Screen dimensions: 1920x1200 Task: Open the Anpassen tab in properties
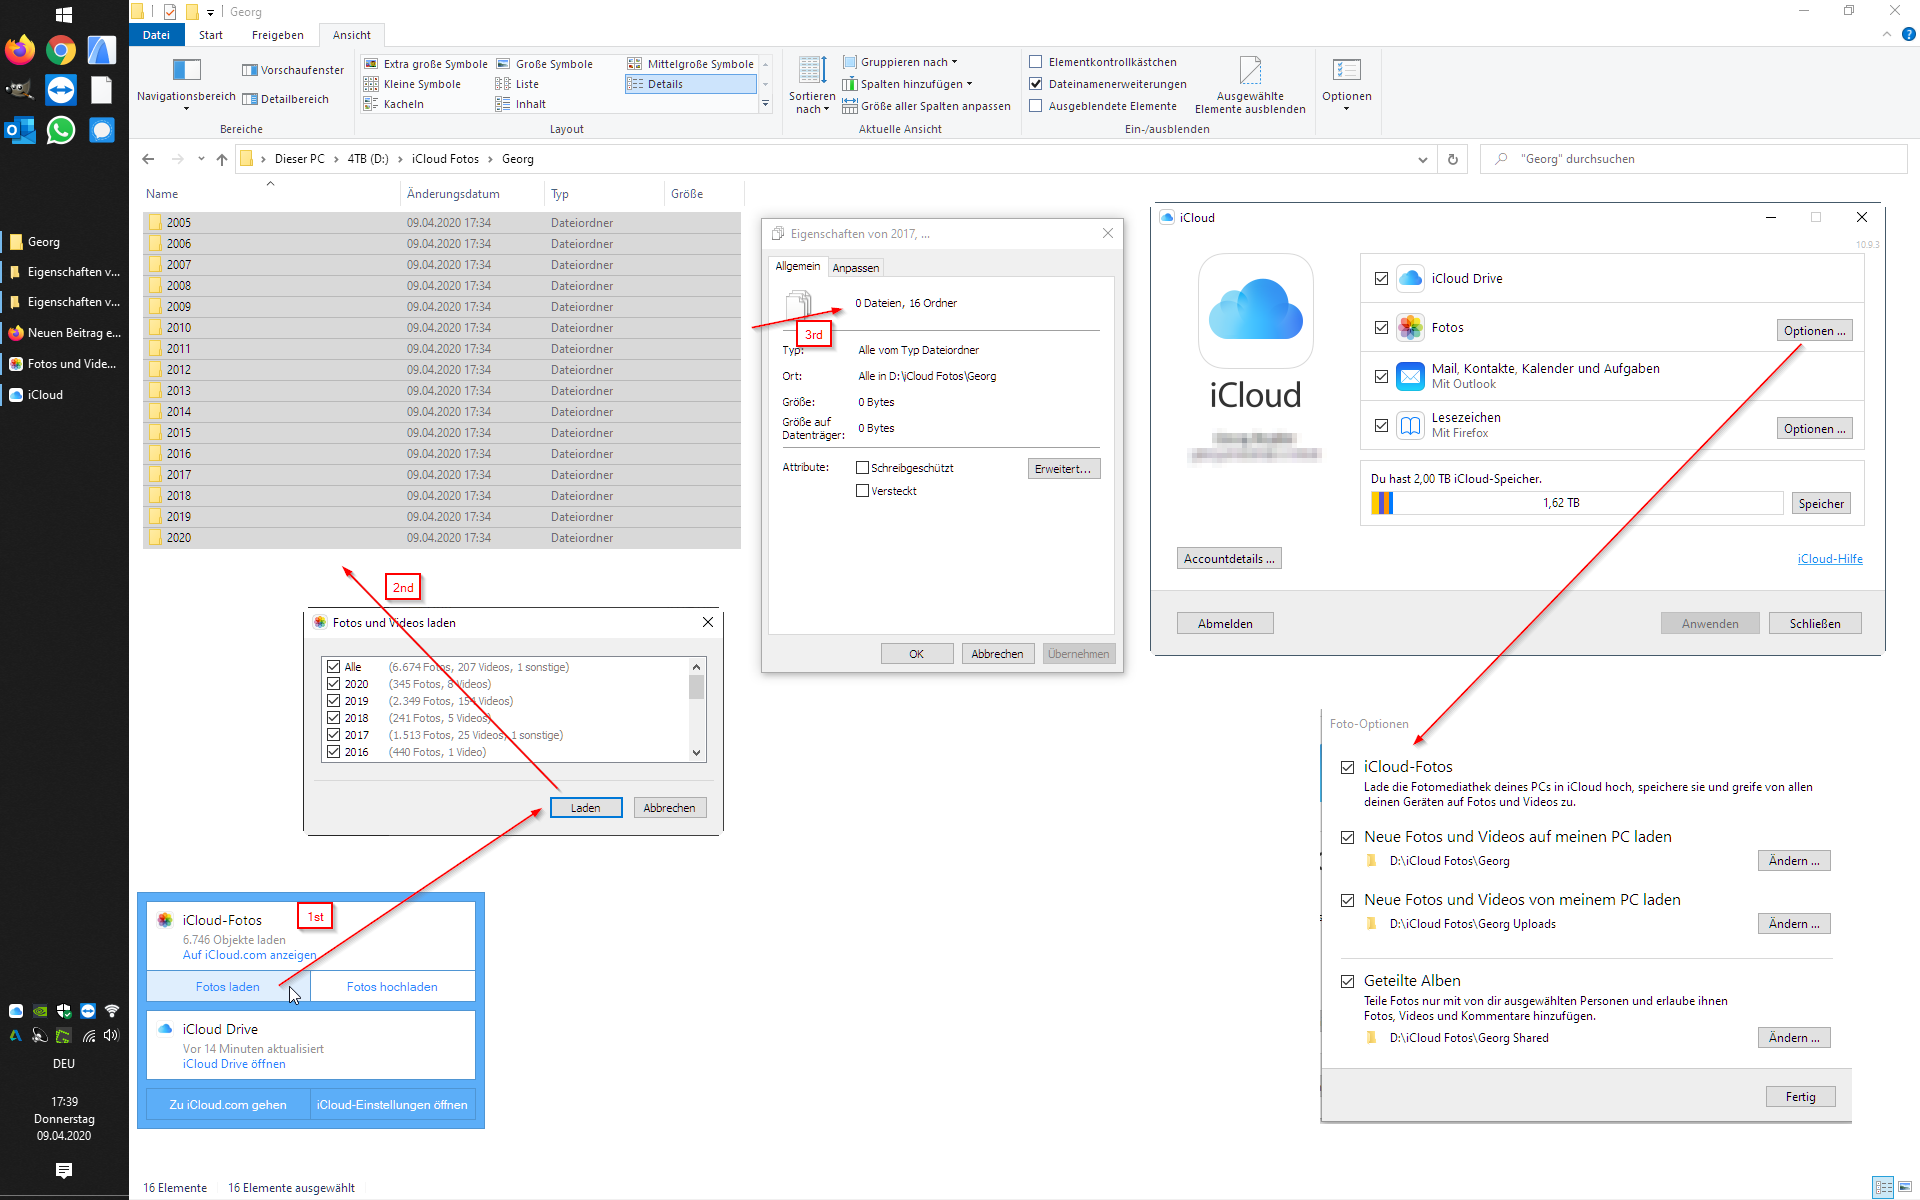(855, 268)
